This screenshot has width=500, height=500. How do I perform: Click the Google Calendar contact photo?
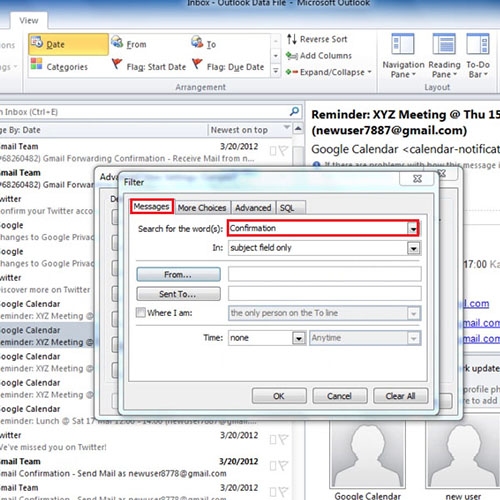click(367, 455)
